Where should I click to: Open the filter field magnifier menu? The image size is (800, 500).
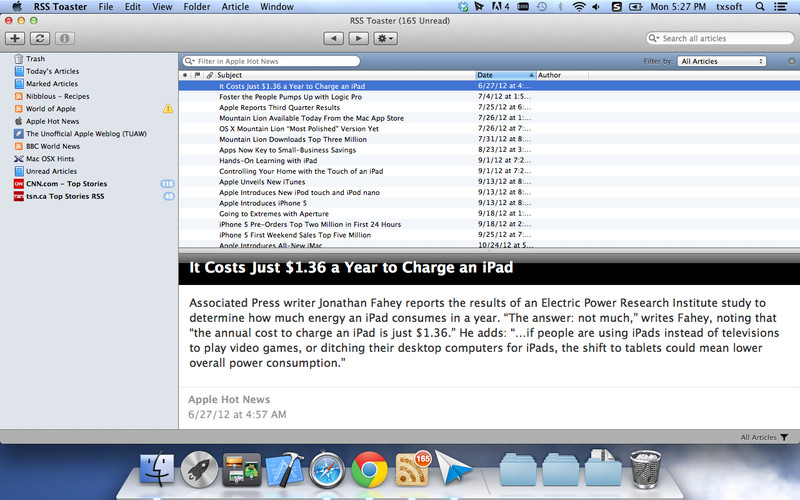(x=190, y=61)
